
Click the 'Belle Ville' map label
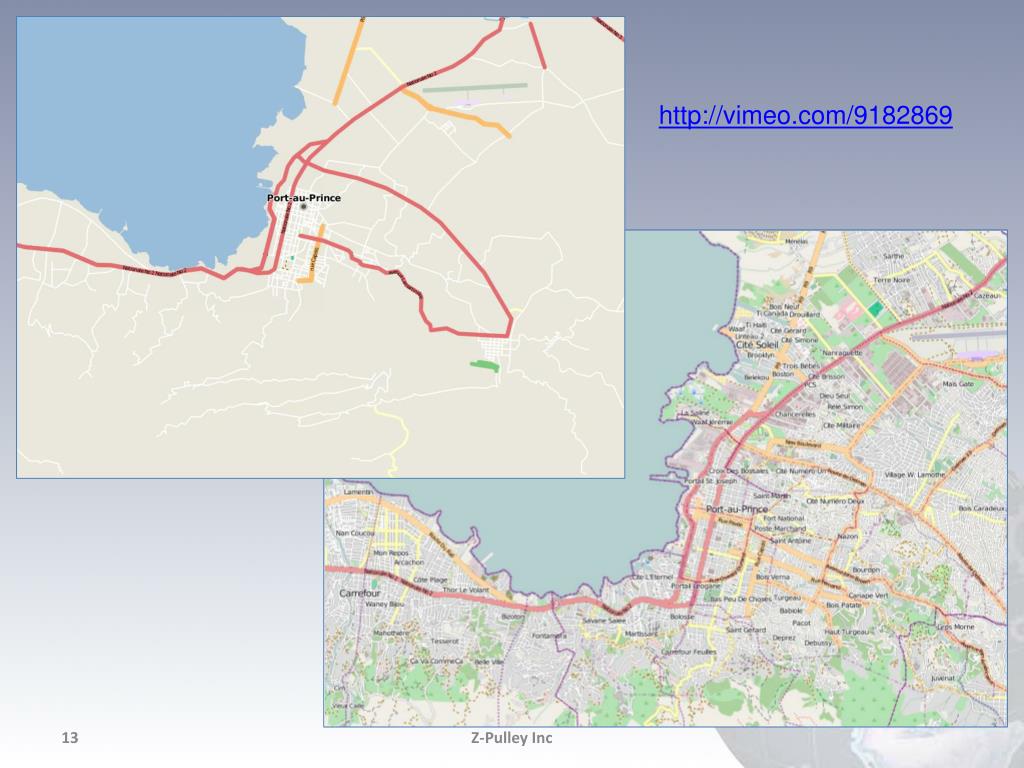click(x=488, y=662)
